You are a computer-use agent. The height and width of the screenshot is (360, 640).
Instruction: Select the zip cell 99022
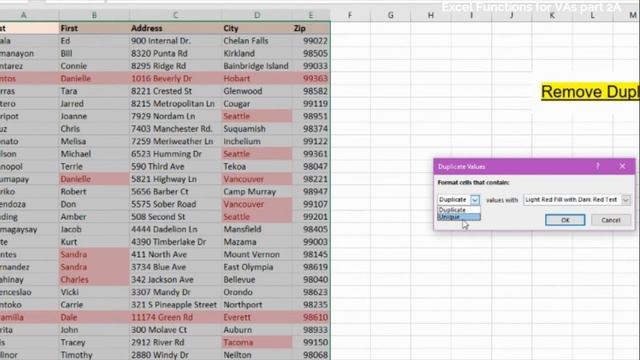pyautogui.click(x=311, y=41)
